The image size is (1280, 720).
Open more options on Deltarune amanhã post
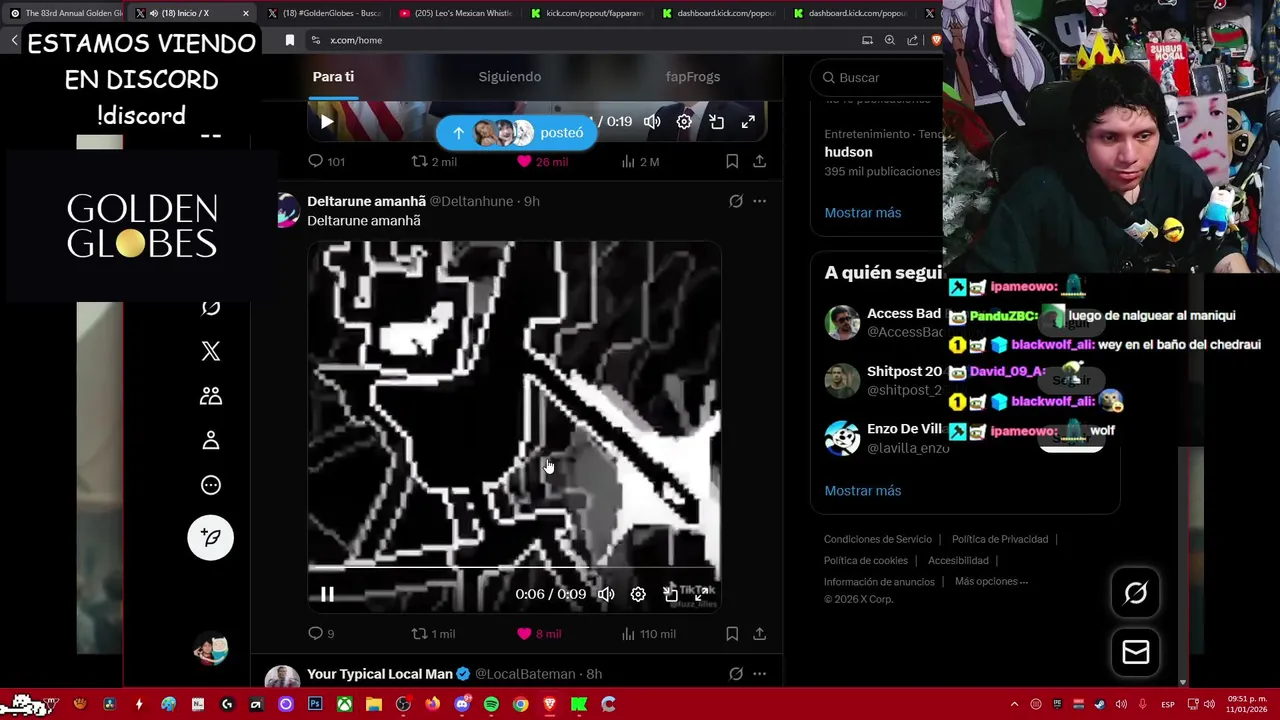(760, 201)
